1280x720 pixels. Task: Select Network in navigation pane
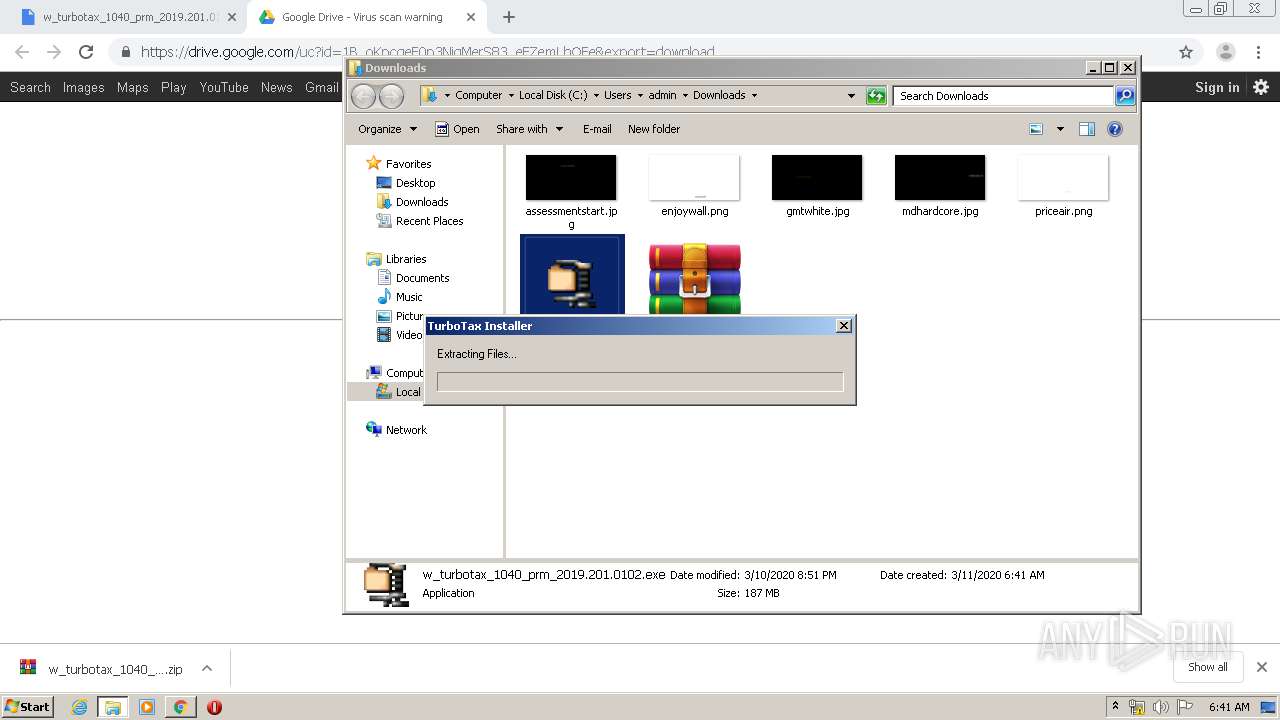point(397,430)
